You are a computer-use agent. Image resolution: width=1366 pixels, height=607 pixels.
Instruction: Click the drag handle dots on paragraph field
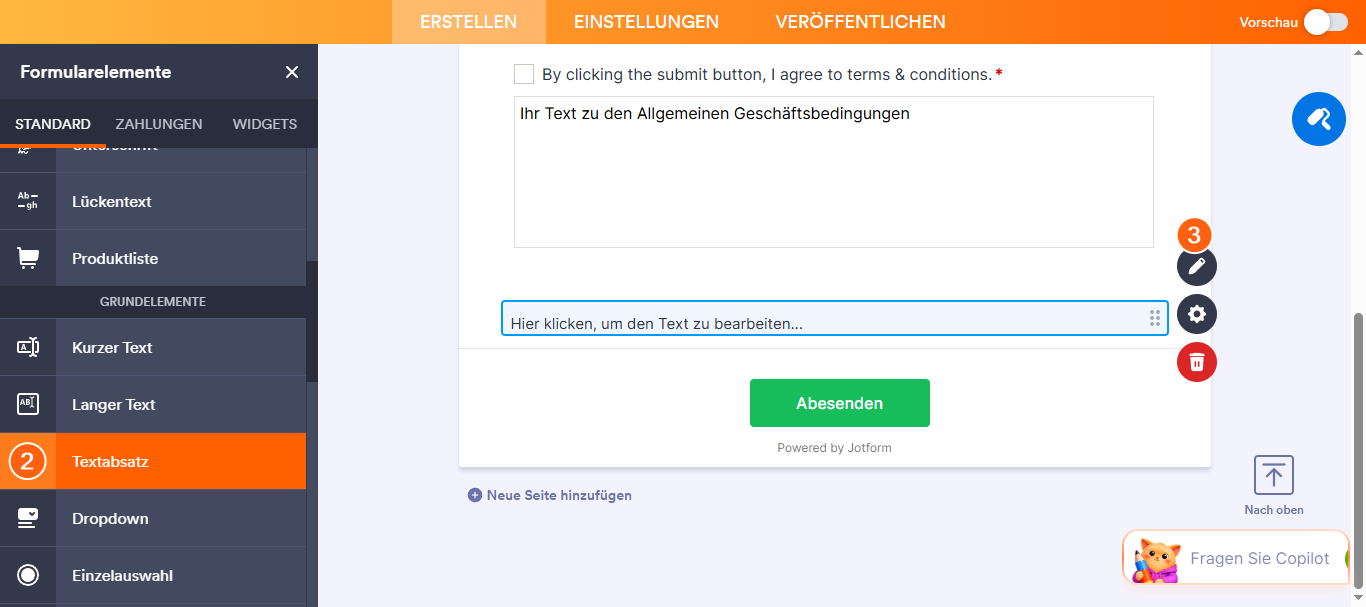click(x=1155, y=318)
